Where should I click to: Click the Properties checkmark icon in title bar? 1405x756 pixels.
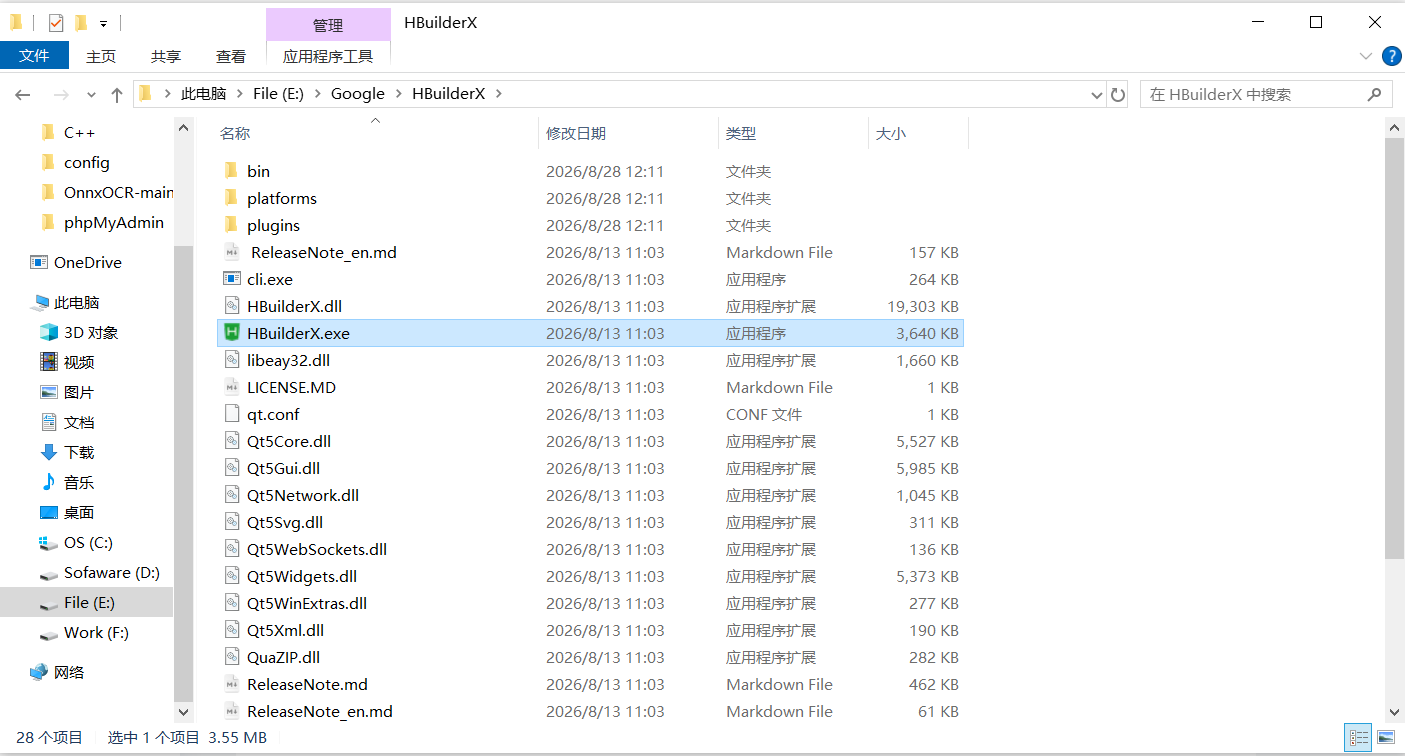[x=55, y=22]
